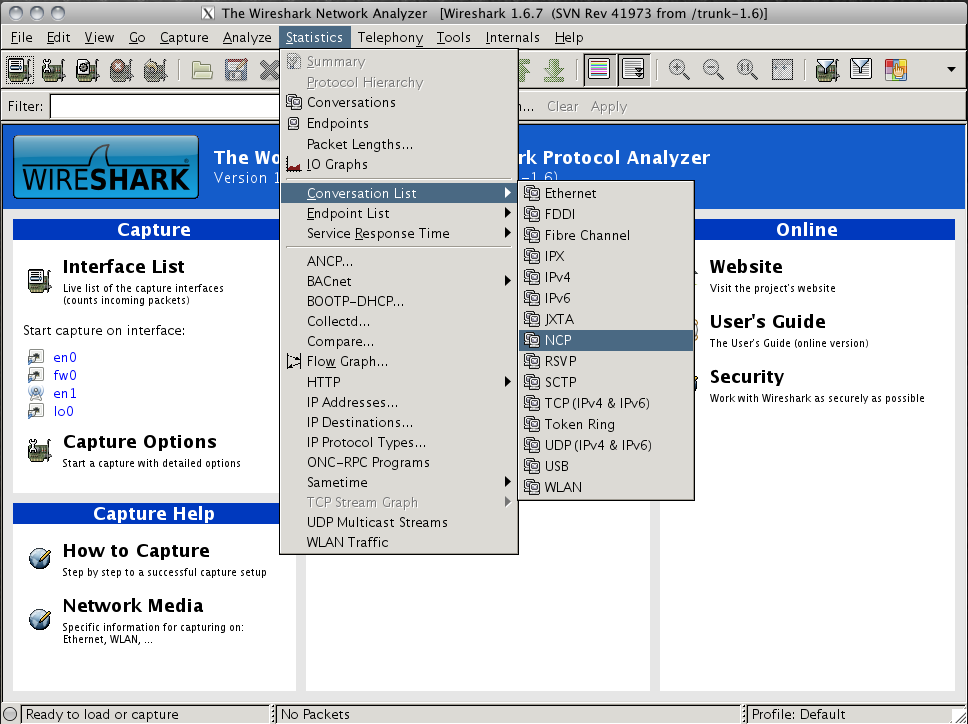Select UDP (IPv4 & IPv6) conversation entry
Viewport: 968px width, 724px height.
click(x=606, y=445)
